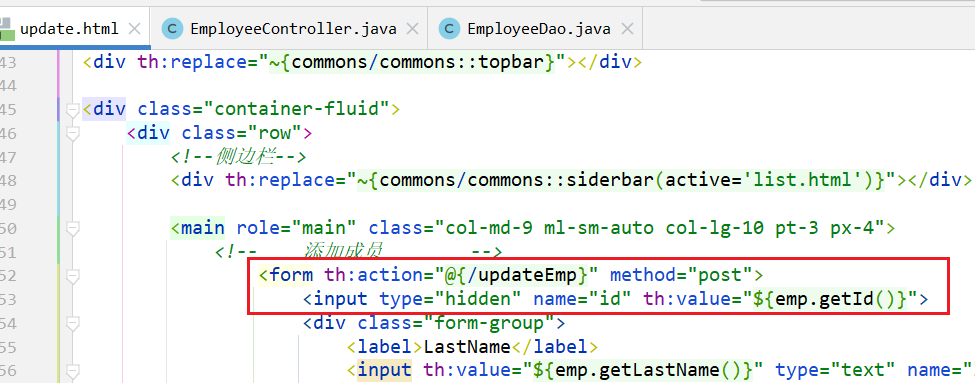Screen dimensions: 975x383
Task: Click the EmployeeDao.java class icon
Action: [x=449, y=29]
